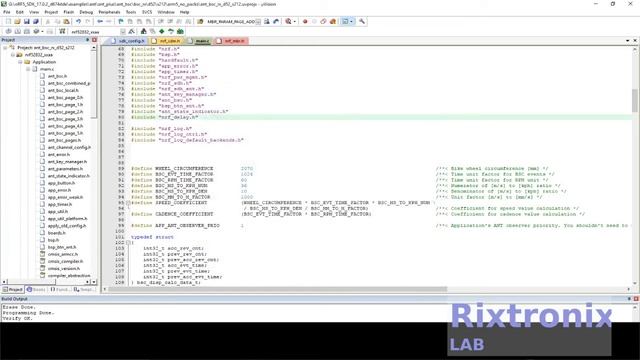Open the Project menu
Viewport: 640px width, 360px height.
click(x=51, y=12)
